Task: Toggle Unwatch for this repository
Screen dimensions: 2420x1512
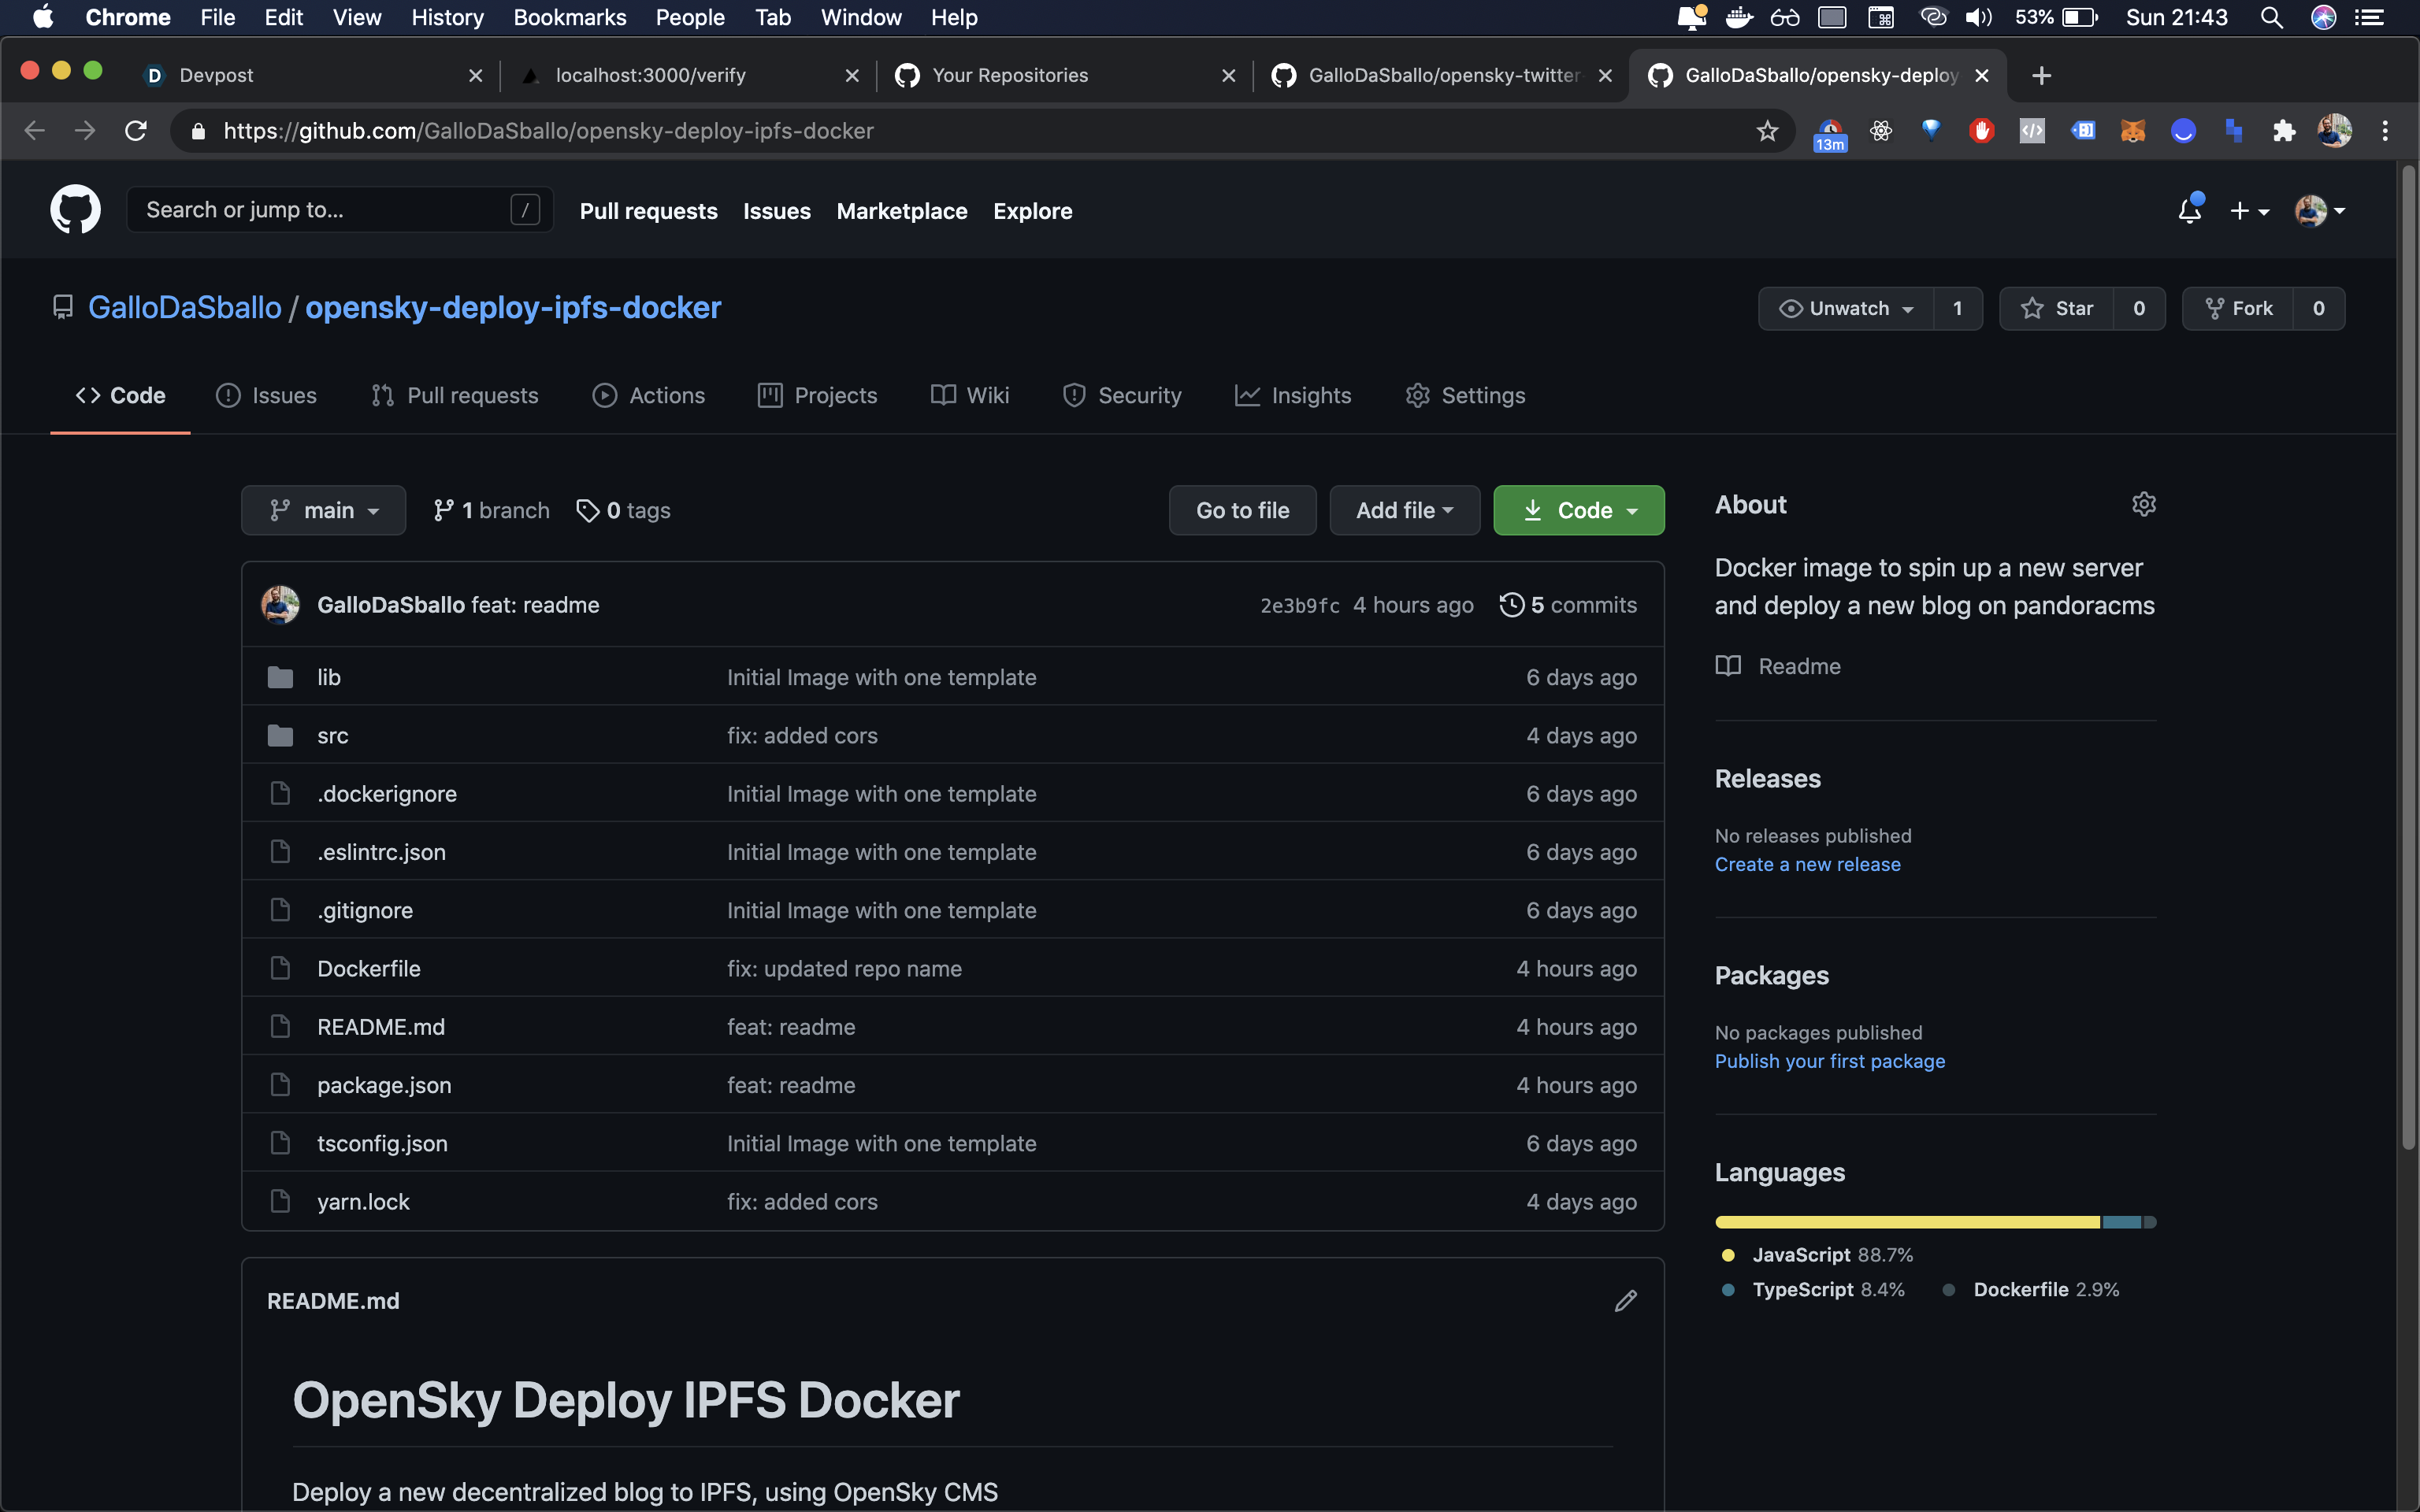Action: pos(1846,308)
